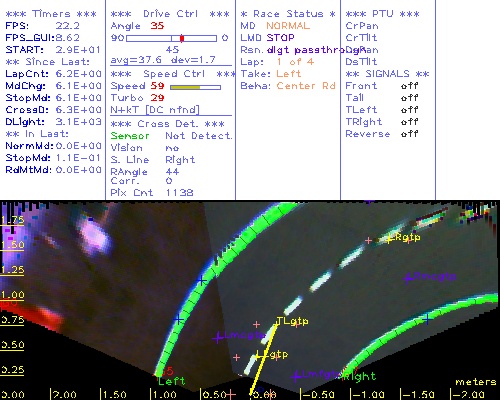Click the Beha: Center Rd value

pyautogui.click(x=306, y=86)
